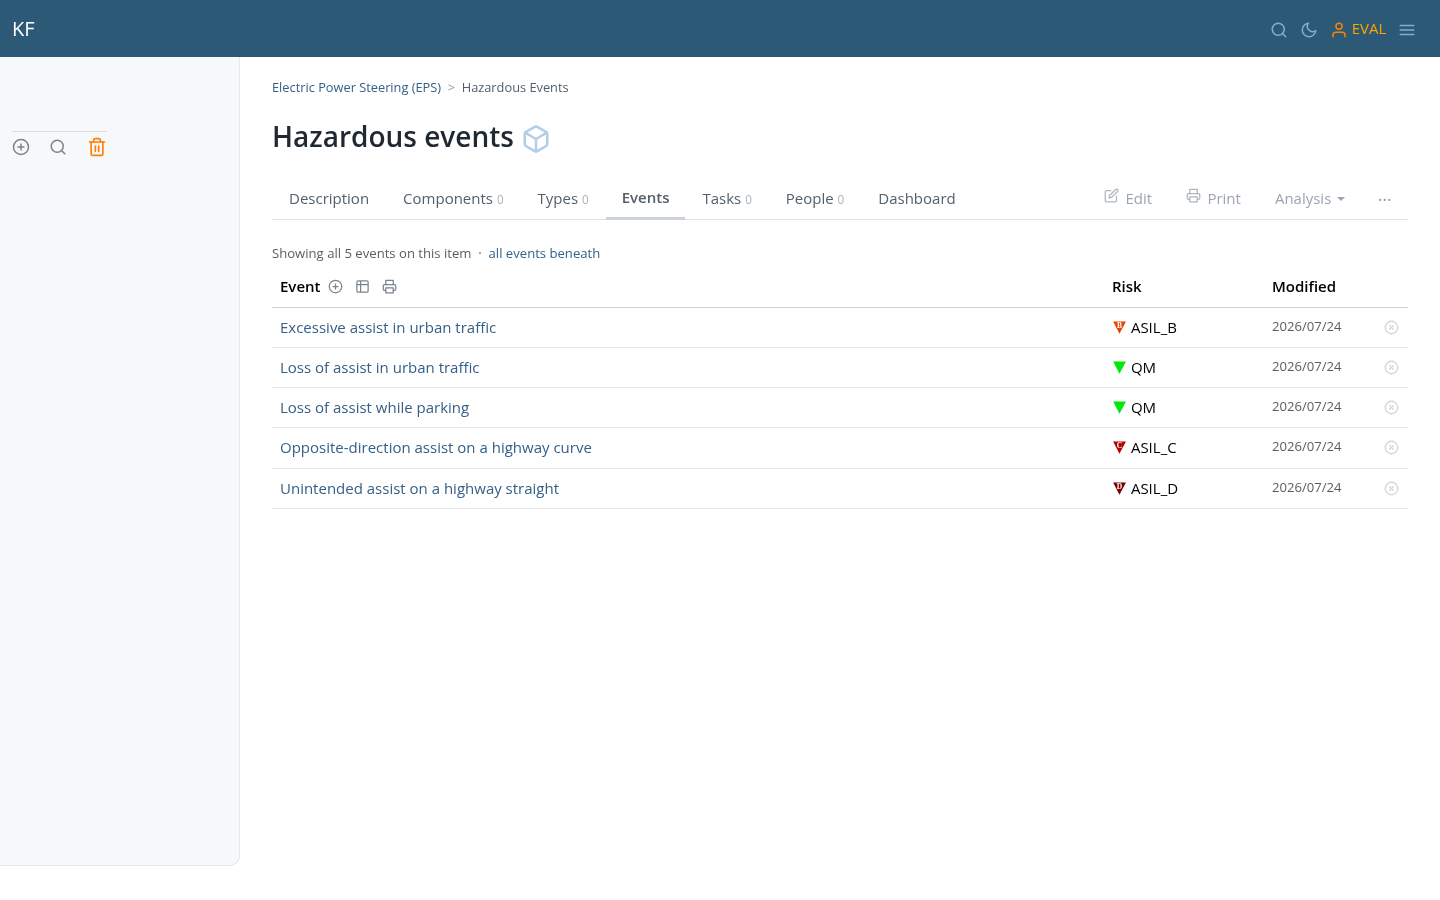The image size is (1440, 900).
Task: Remove 'Loss of assist in urban traffic' event
Action: point(1391,367)
